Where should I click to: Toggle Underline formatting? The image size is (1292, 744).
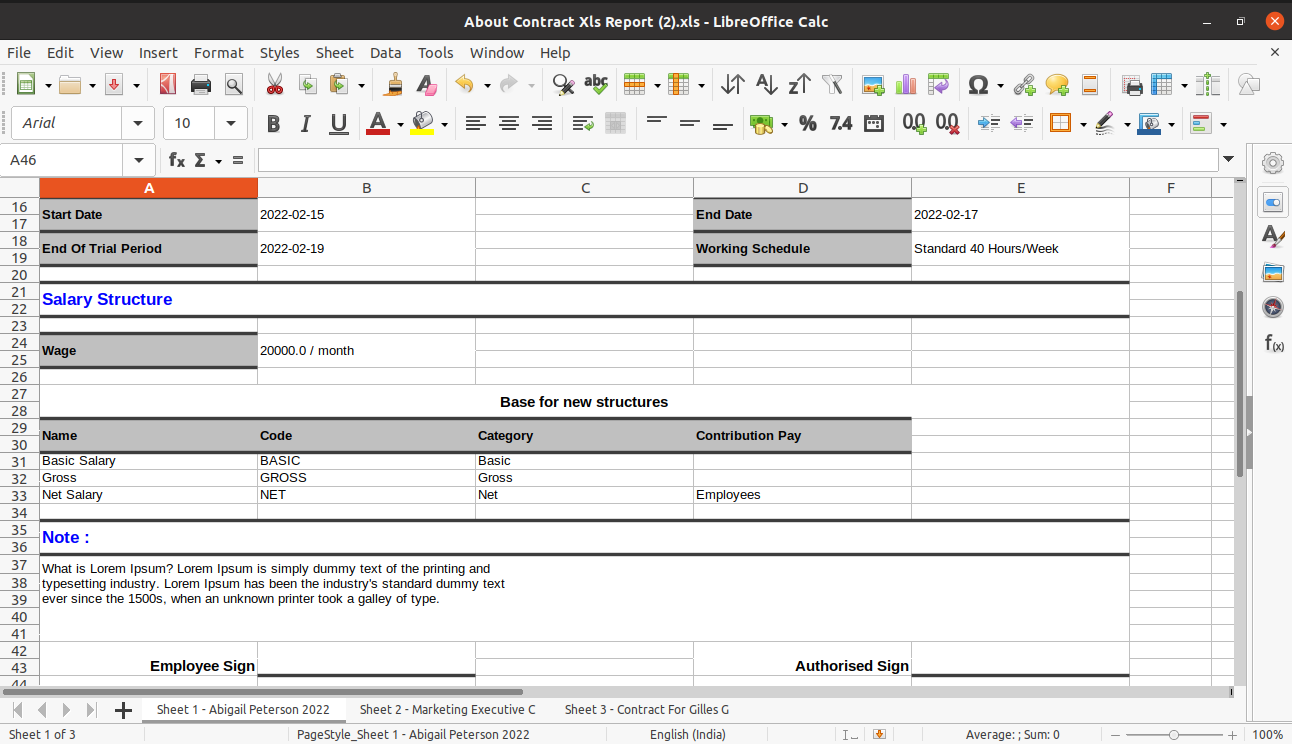(339, 123)
